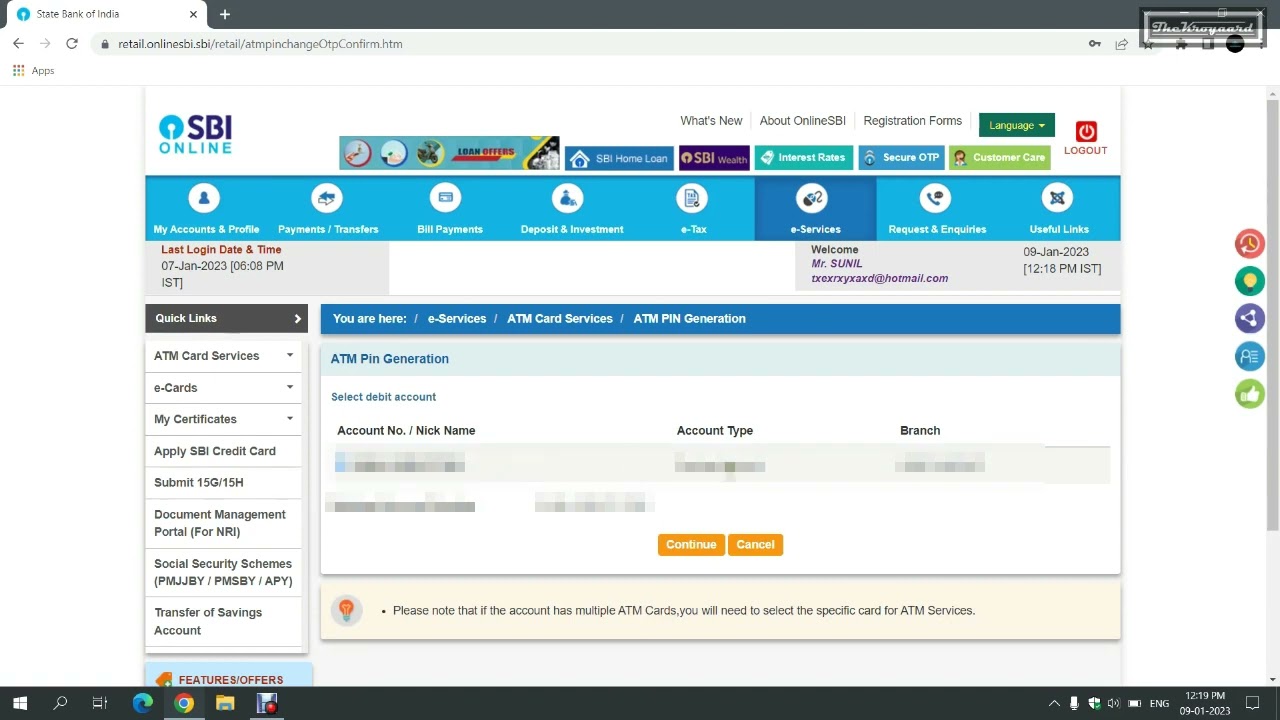Open Deposit & Investment icon
Screen dimensions: 1280x720
coord(568,198)
